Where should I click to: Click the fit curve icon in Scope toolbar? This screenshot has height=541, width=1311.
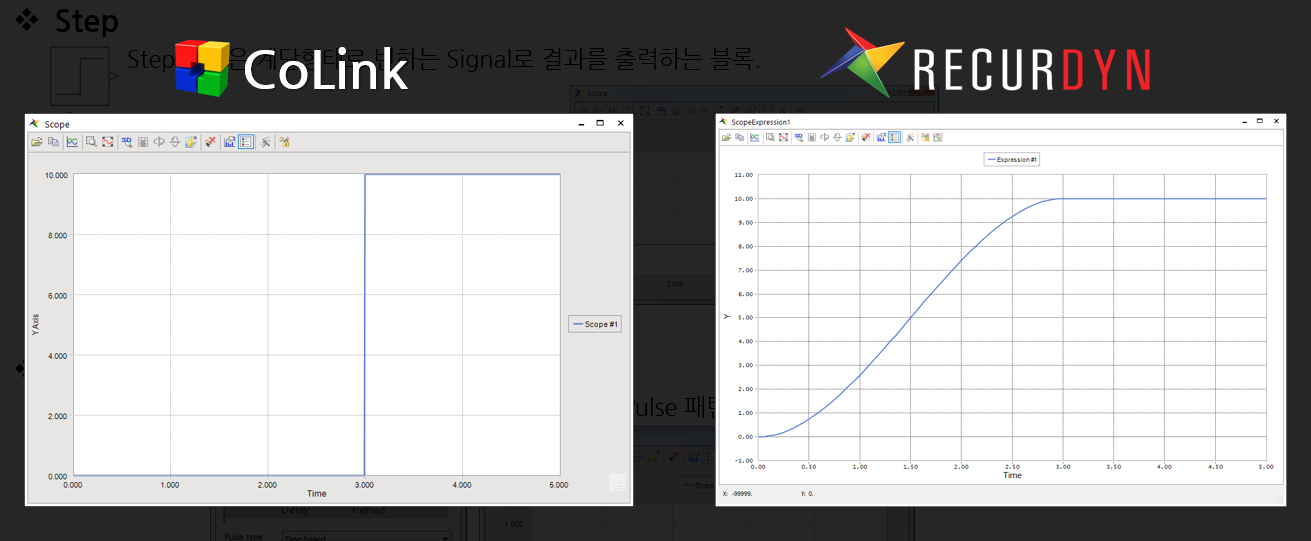click(x=107, y=142)
